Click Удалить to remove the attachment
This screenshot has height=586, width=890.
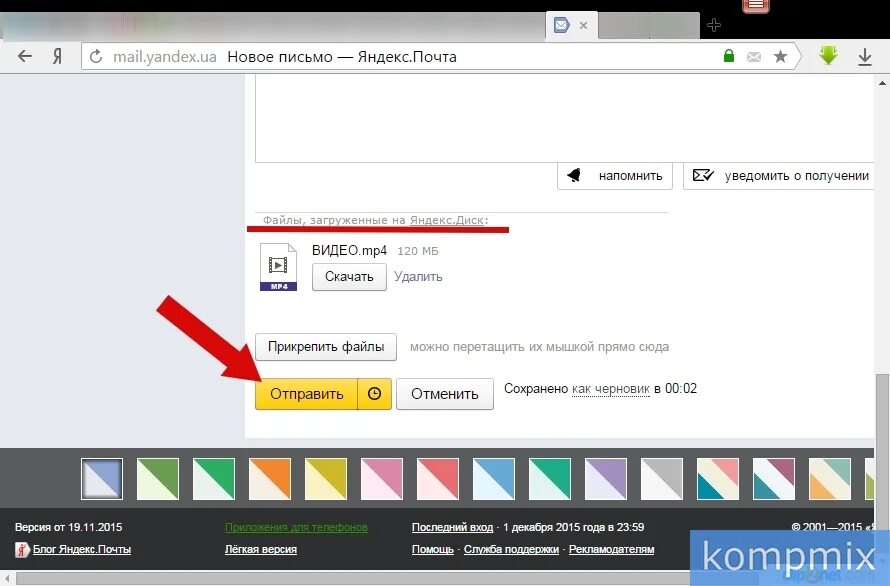(x=418, y=277)
